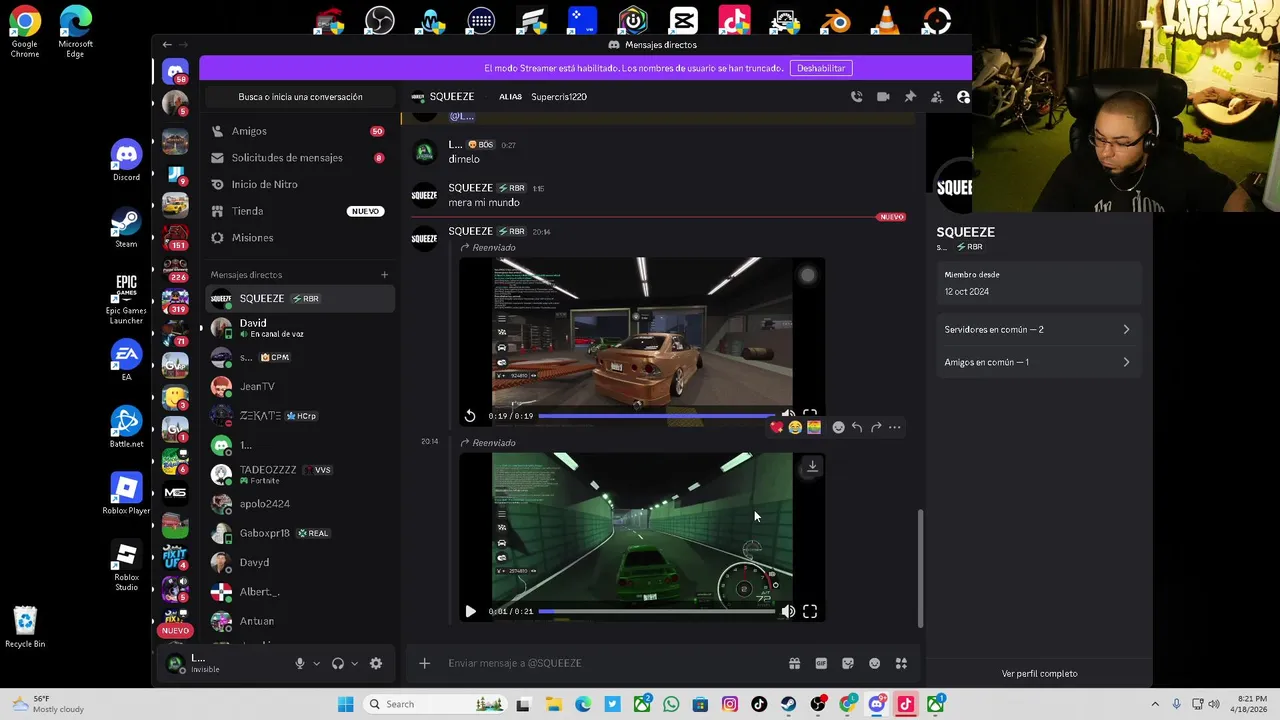This screenshot has width=1280, height=720.
Task: React with the rainbow flag emoji
Action: [814, 427]
